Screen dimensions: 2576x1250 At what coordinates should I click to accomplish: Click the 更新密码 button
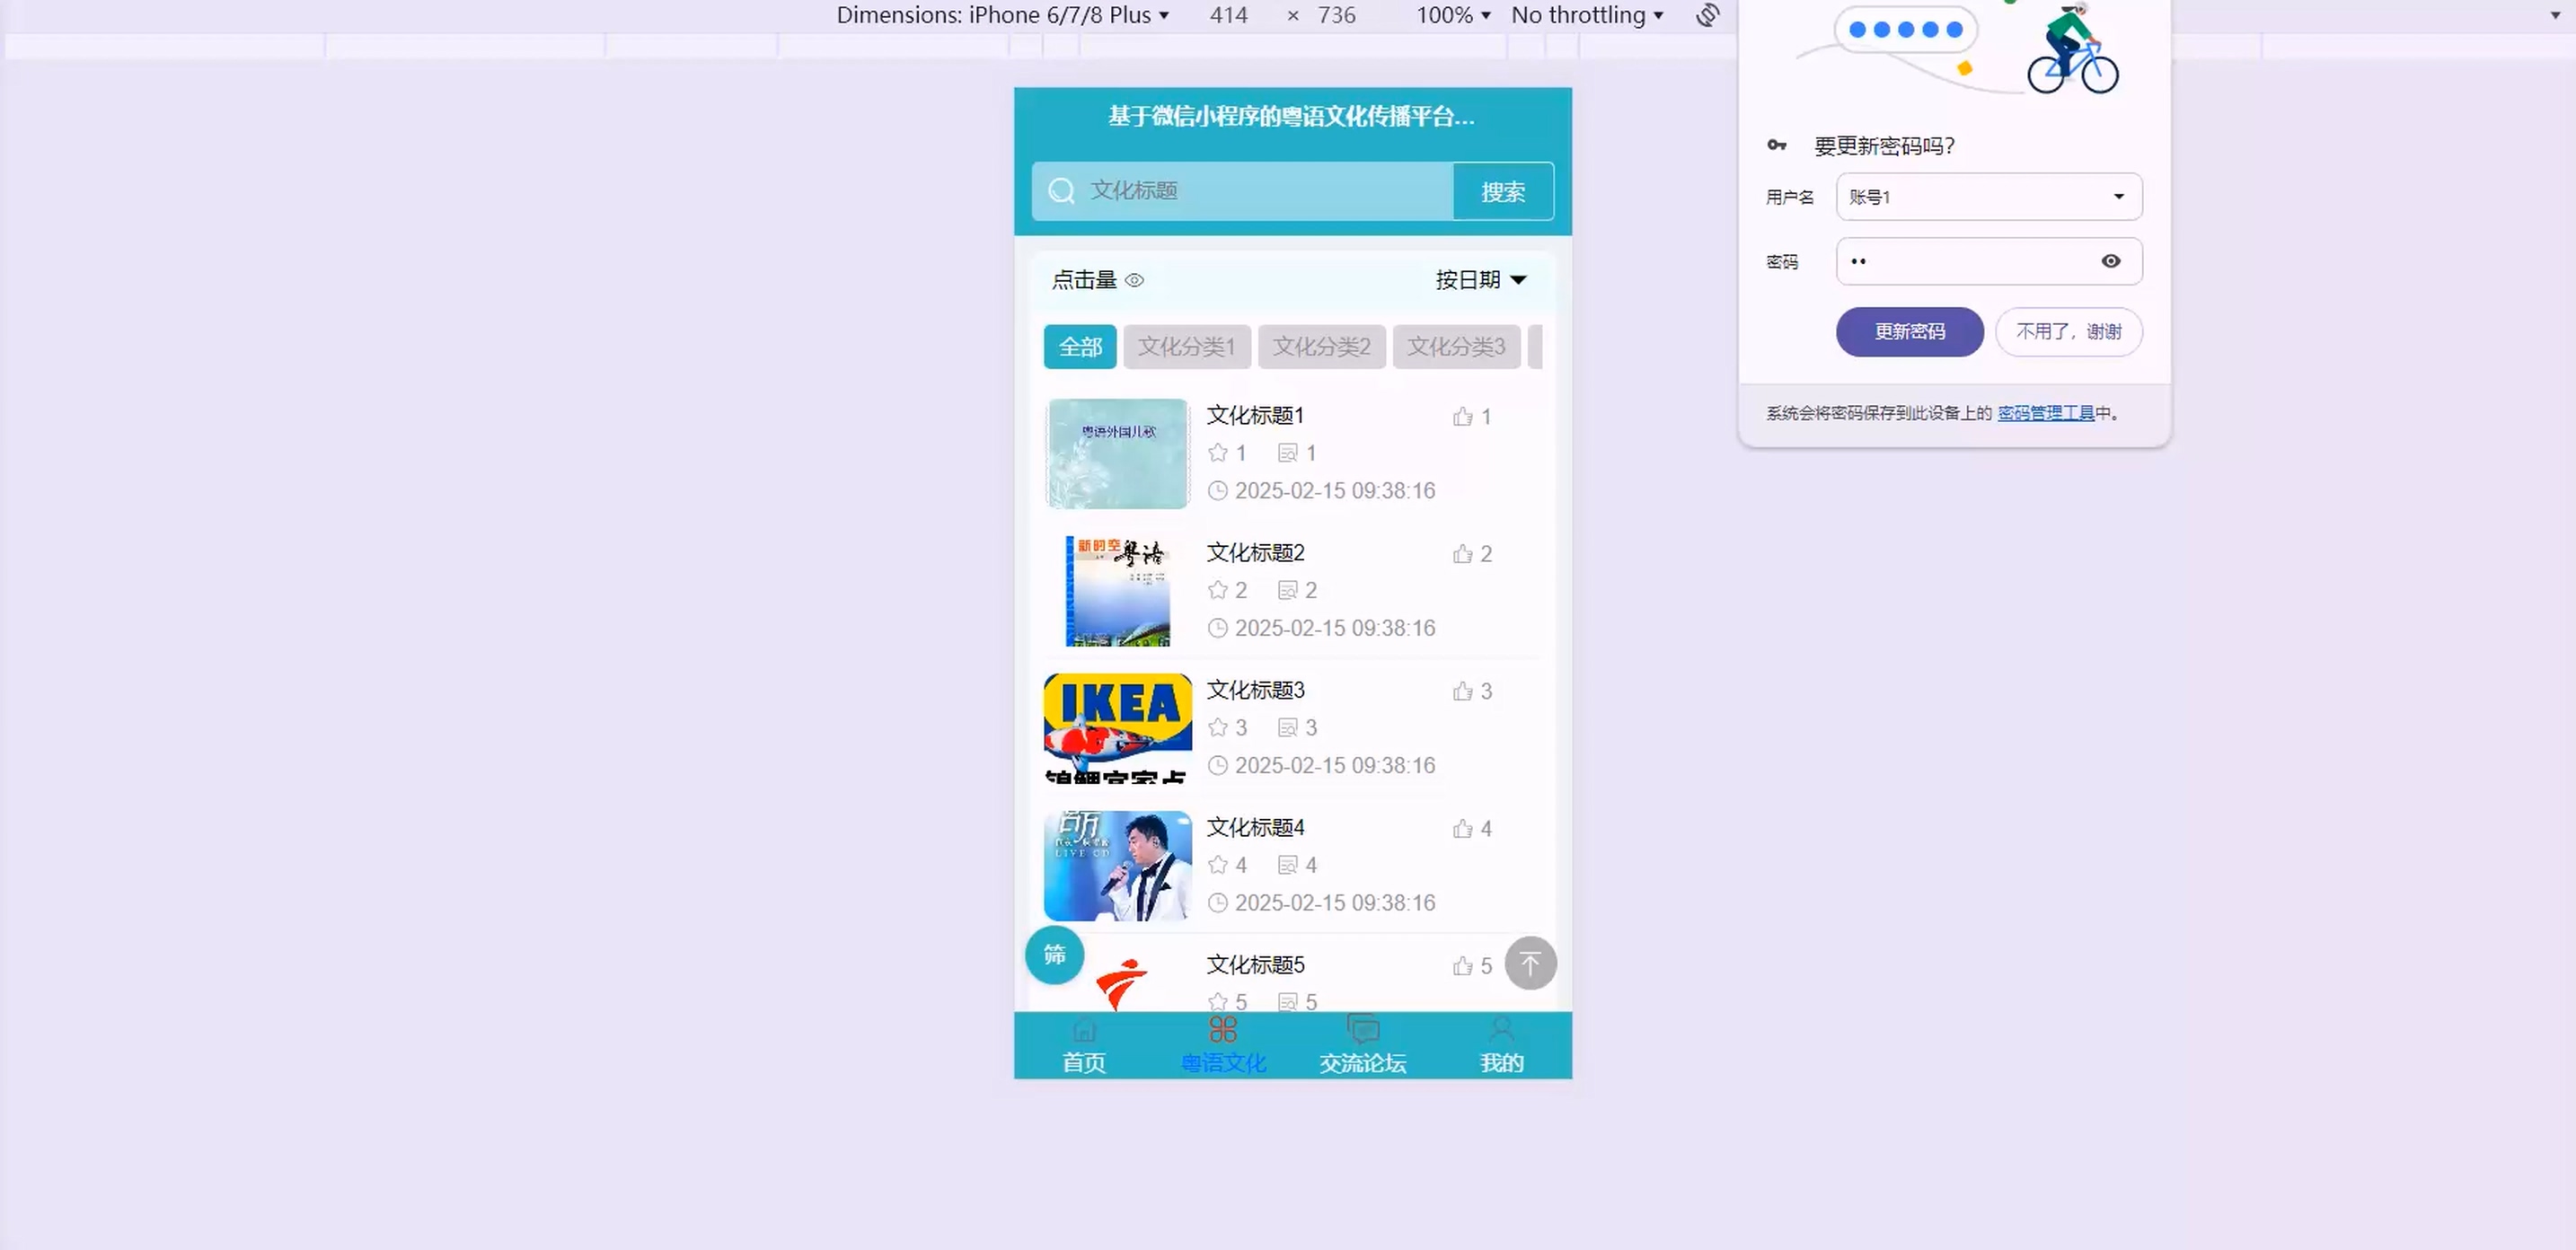[x=1909, y=332]
